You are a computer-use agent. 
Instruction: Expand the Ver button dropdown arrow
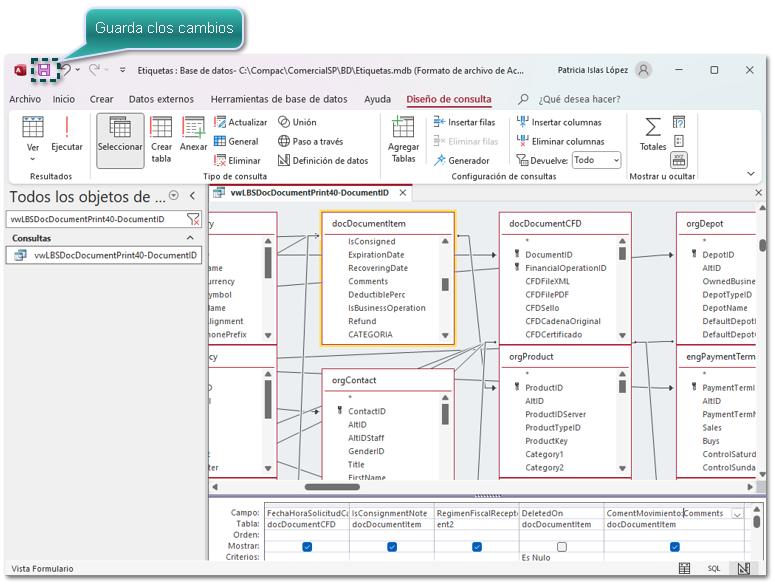pyautogui.click(x=33, y=160)
